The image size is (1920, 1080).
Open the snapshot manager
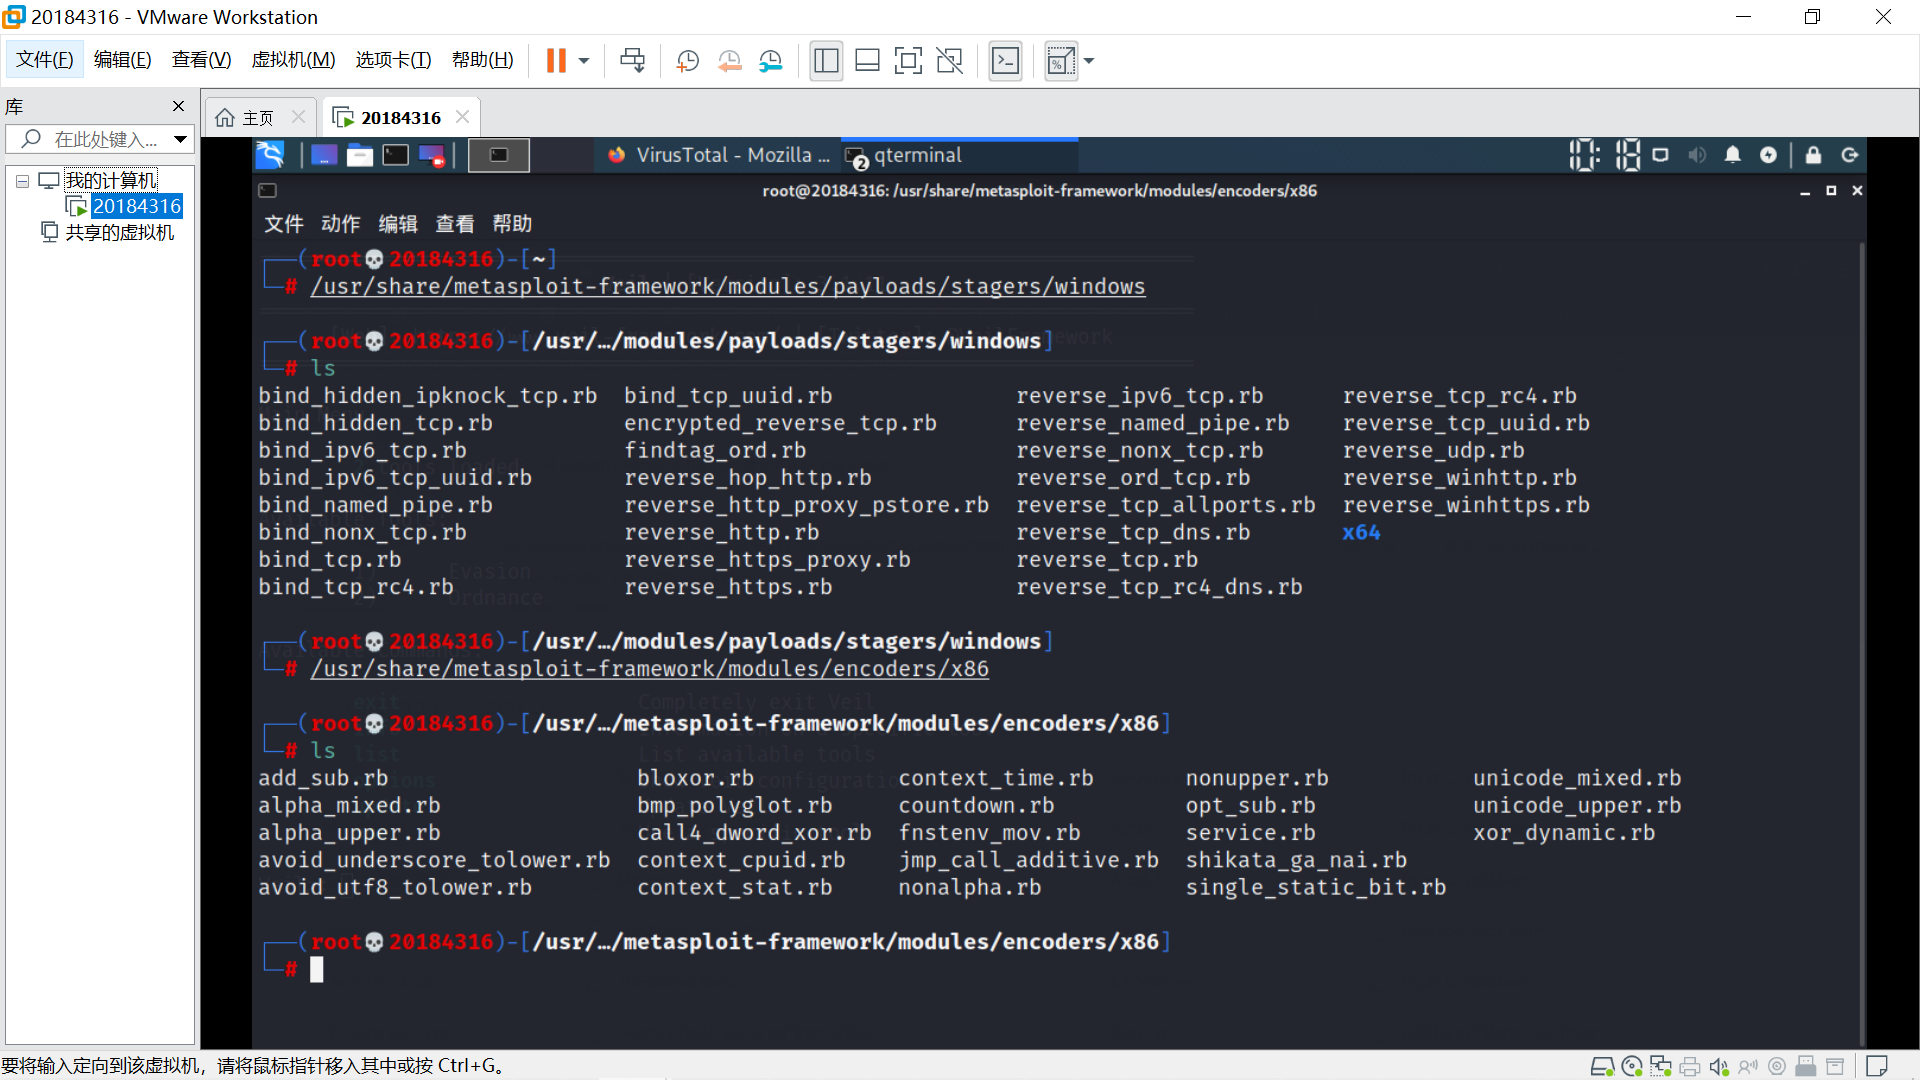point(770,61)
